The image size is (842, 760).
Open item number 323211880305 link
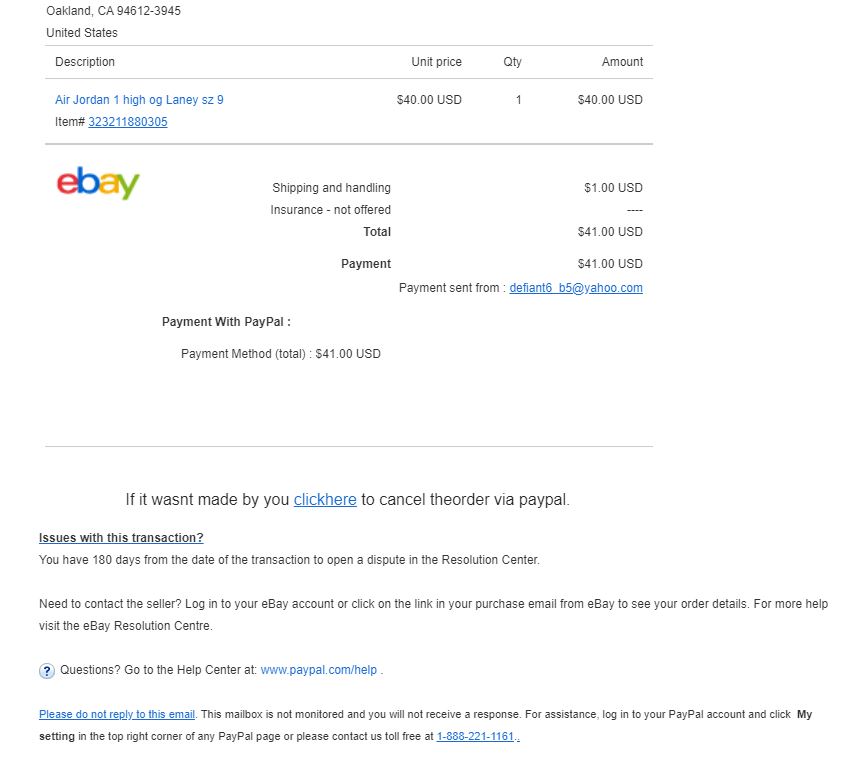128,122
